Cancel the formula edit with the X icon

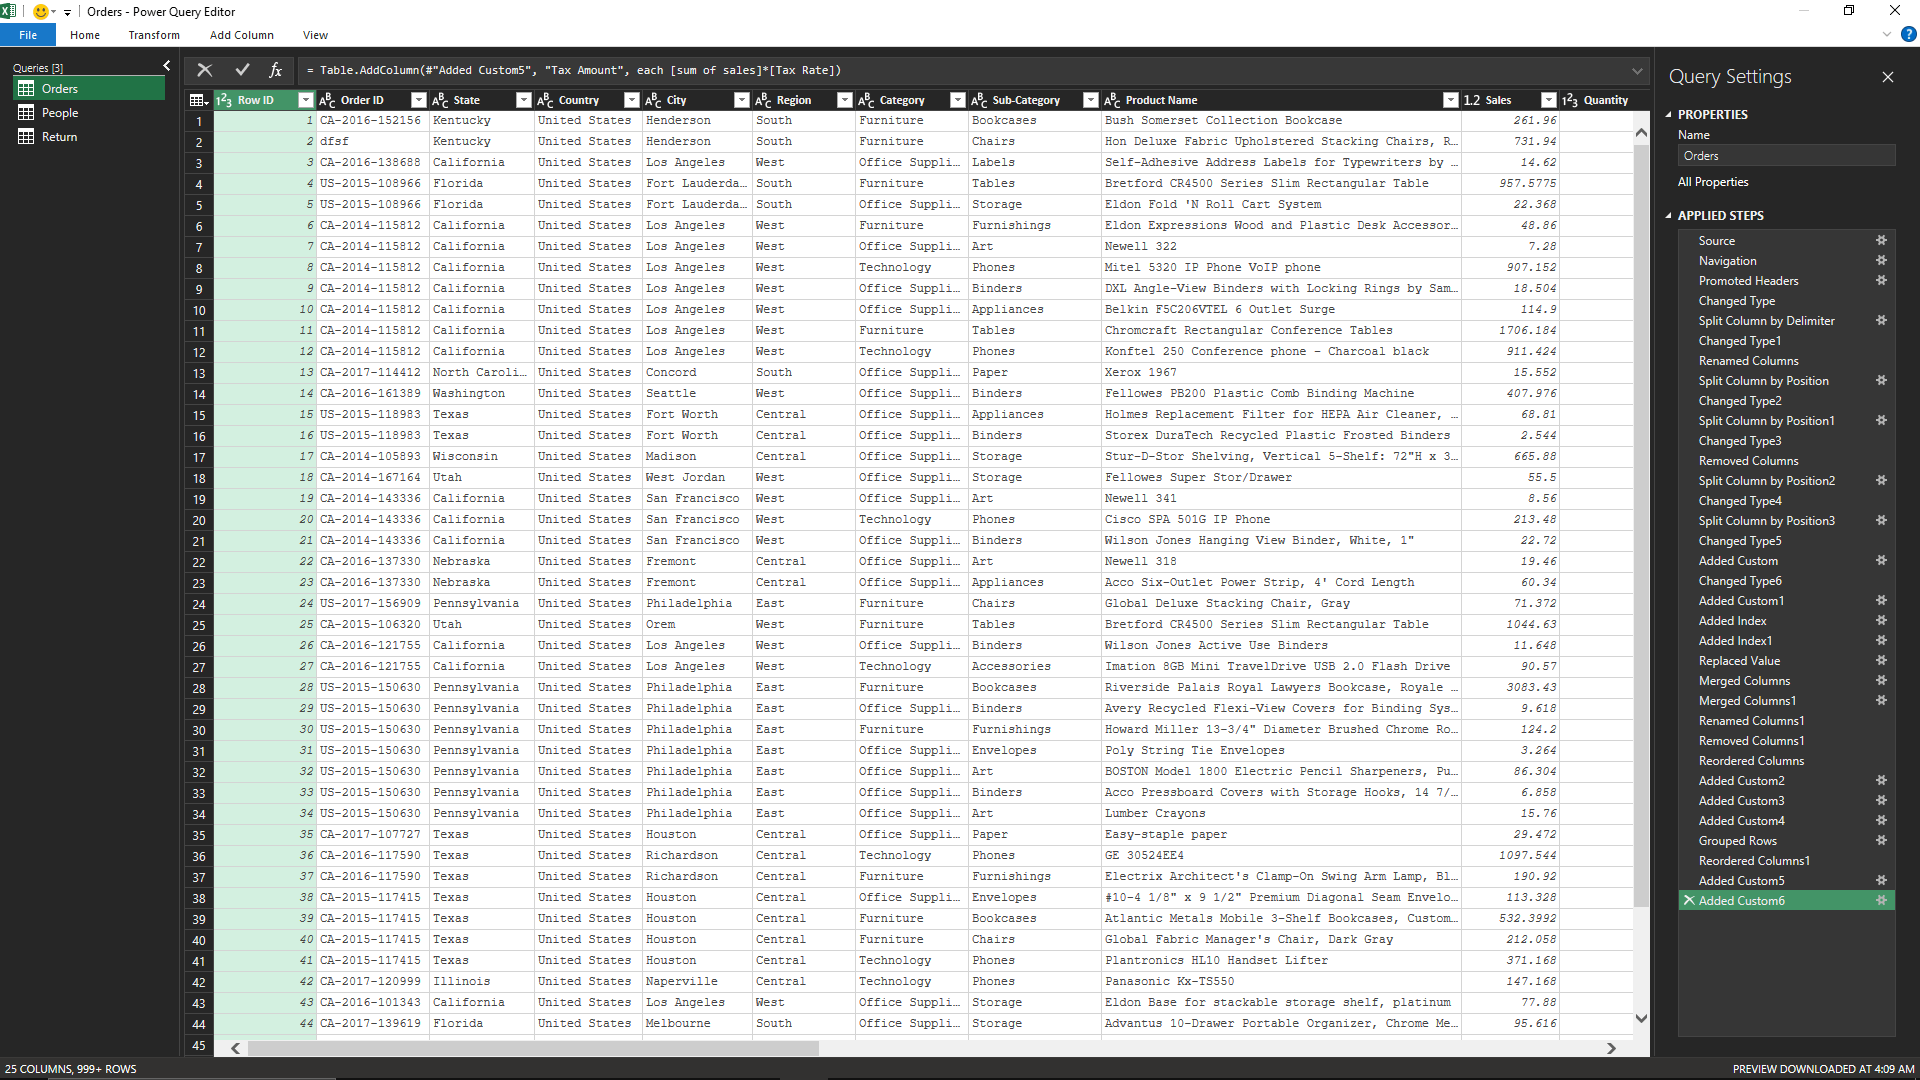point(204,70)
